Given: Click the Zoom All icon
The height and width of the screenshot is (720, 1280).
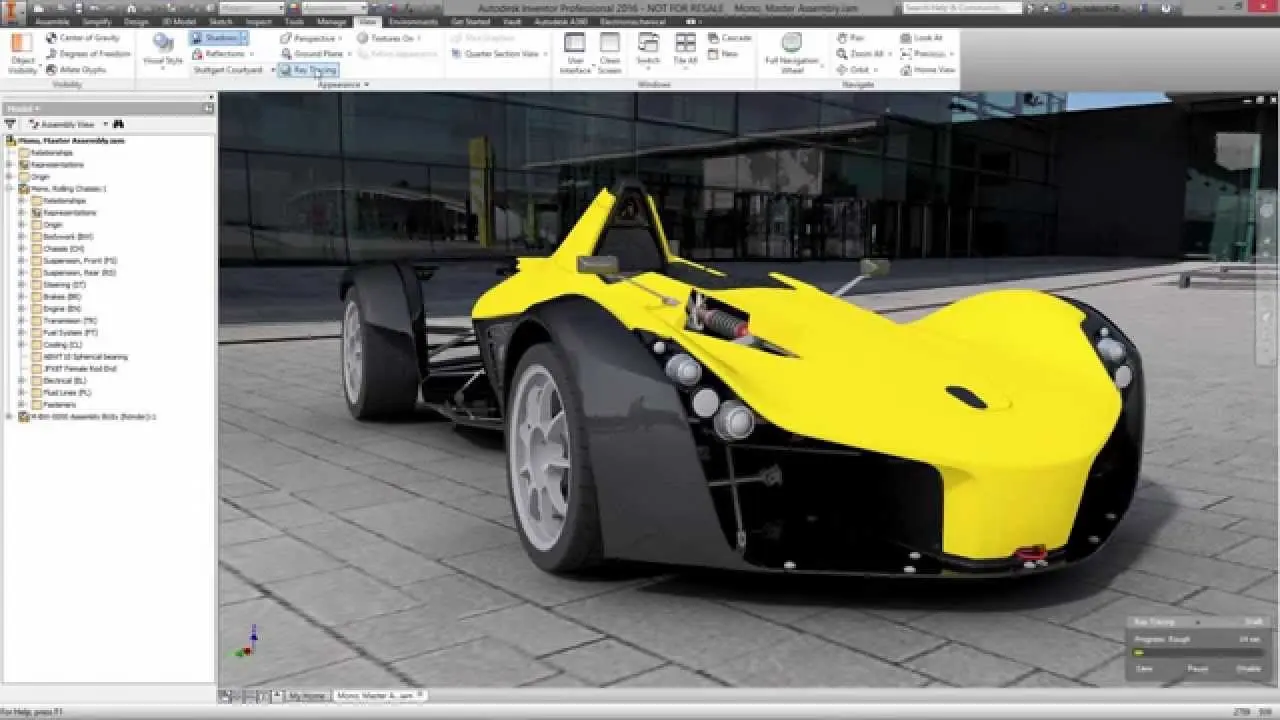Looking at the screenshot, I should click(860, 53).
